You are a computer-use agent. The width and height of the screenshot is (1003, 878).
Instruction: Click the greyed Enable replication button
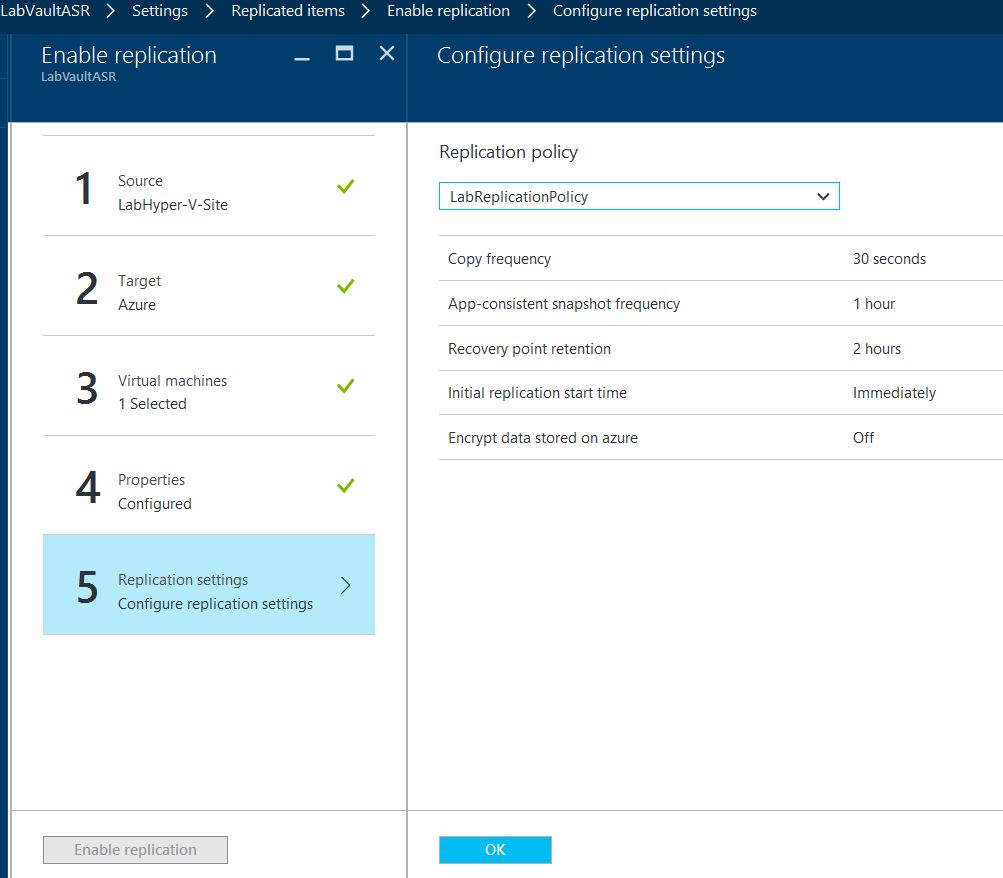135,850
